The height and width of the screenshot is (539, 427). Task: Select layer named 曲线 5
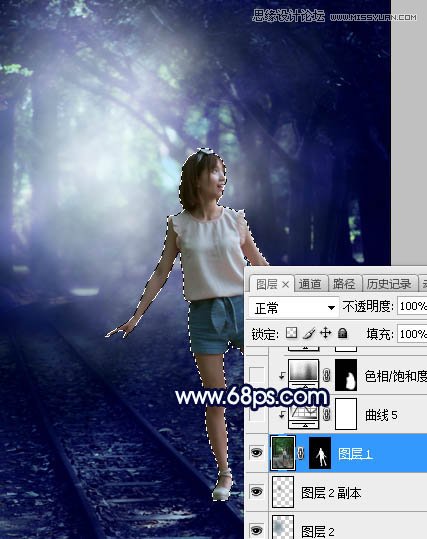coord(381,415)
